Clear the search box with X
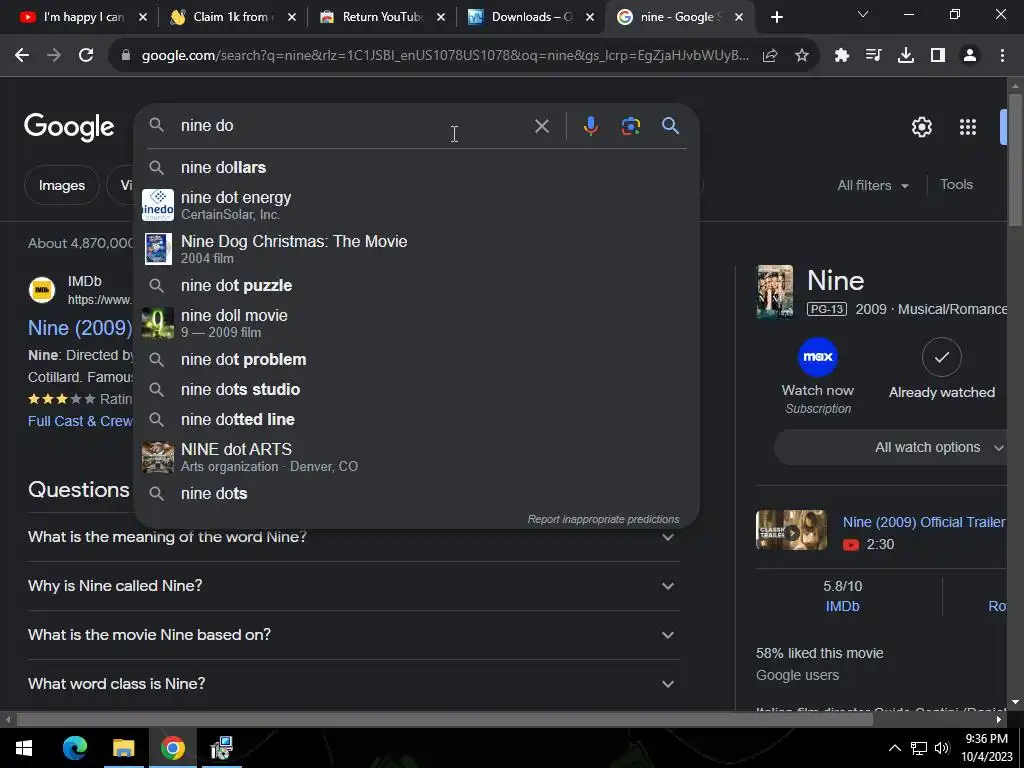Image resolution: width=1024 pixels, height=768 pixels. tap(541, 126)
